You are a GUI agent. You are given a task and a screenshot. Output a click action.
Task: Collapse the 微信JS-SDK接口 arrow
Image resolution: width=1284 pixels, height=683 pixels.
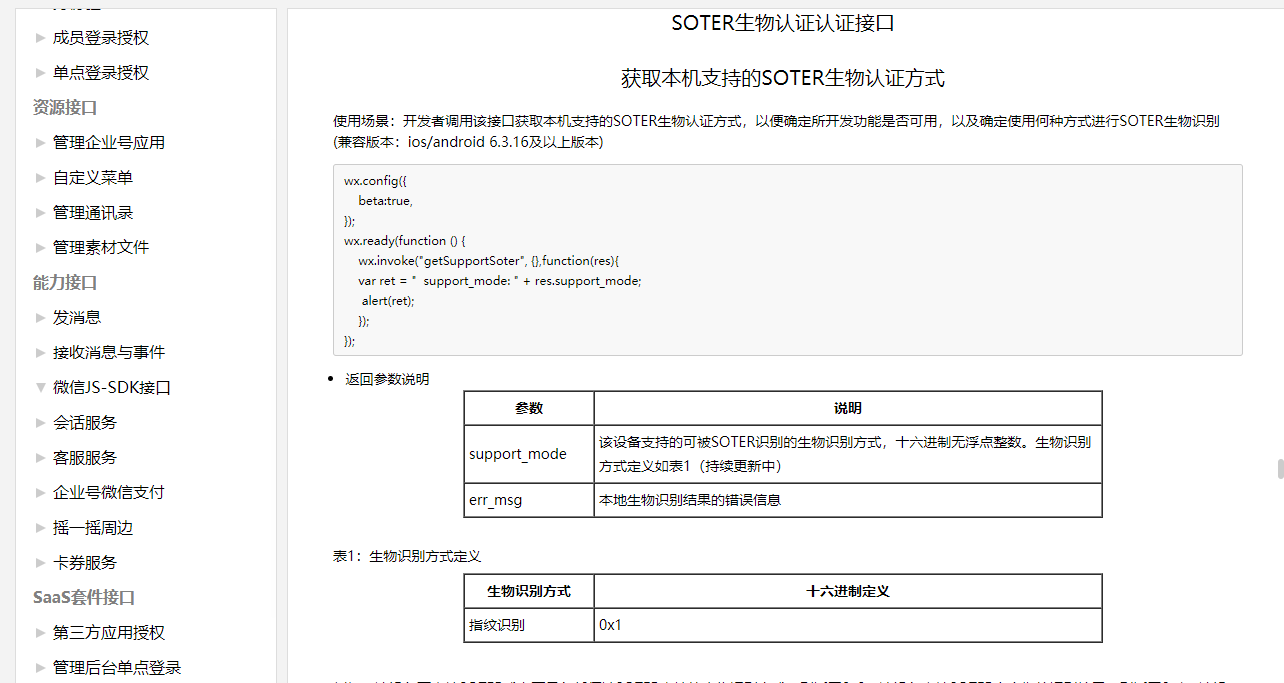click(x=40, y=388)
